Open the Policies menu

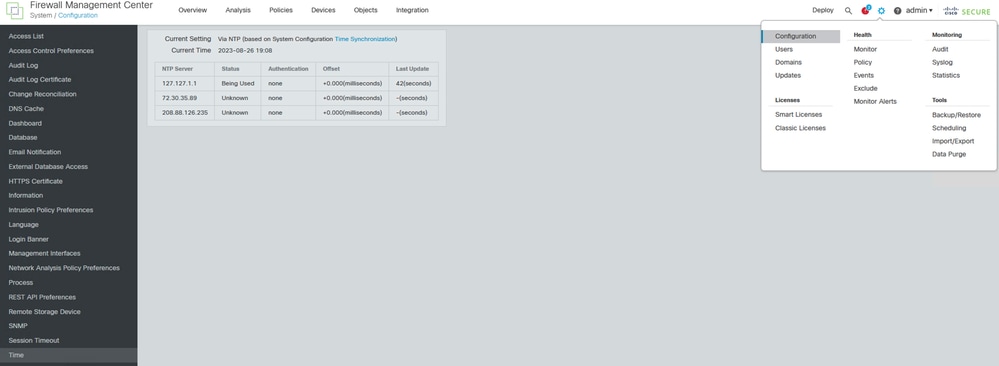281,10
